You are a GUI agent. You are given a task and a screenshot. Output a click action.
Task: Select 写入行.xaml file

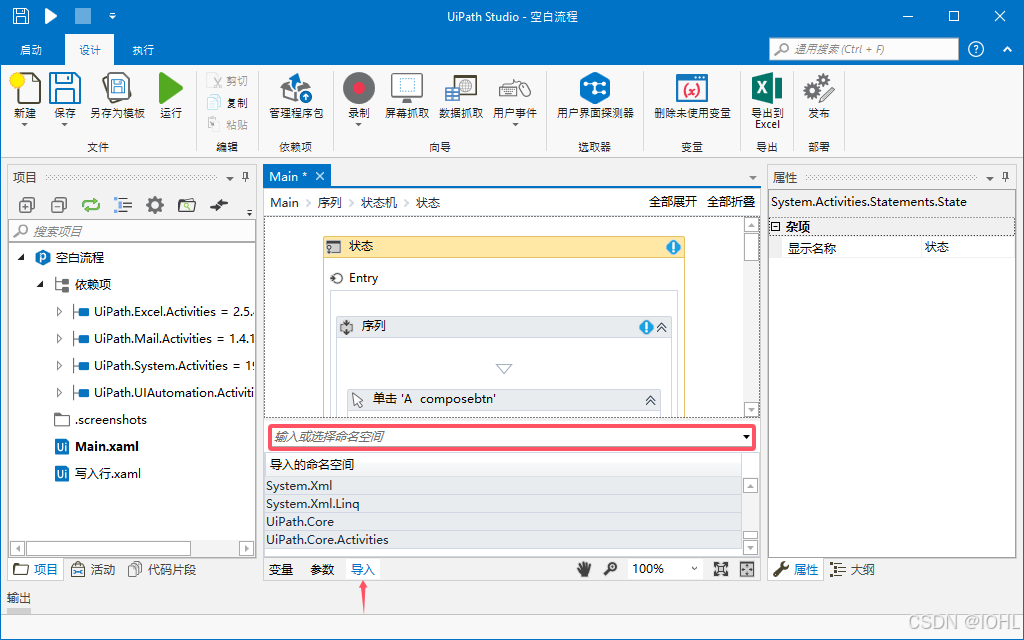pos(107,473)
